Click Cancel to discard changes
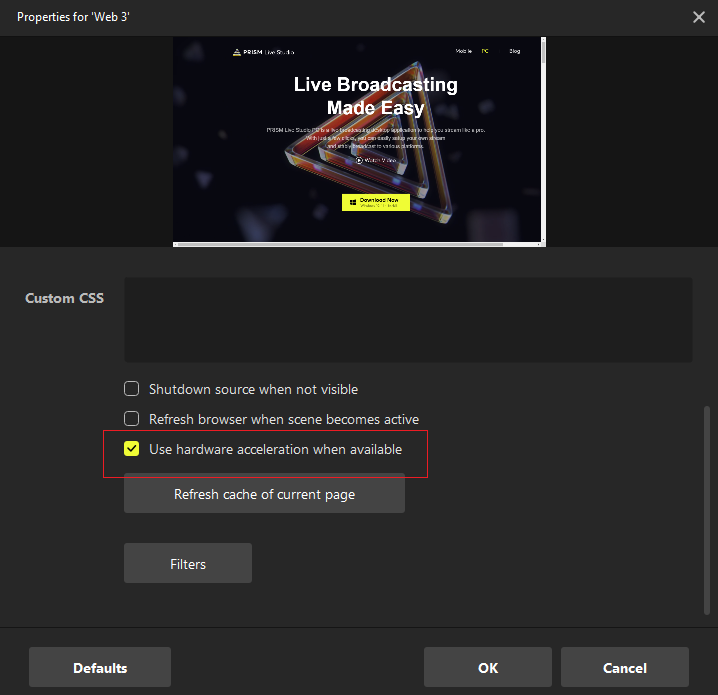Image resolution: width=718 pixels, height=695 pixels. (625, 667)
